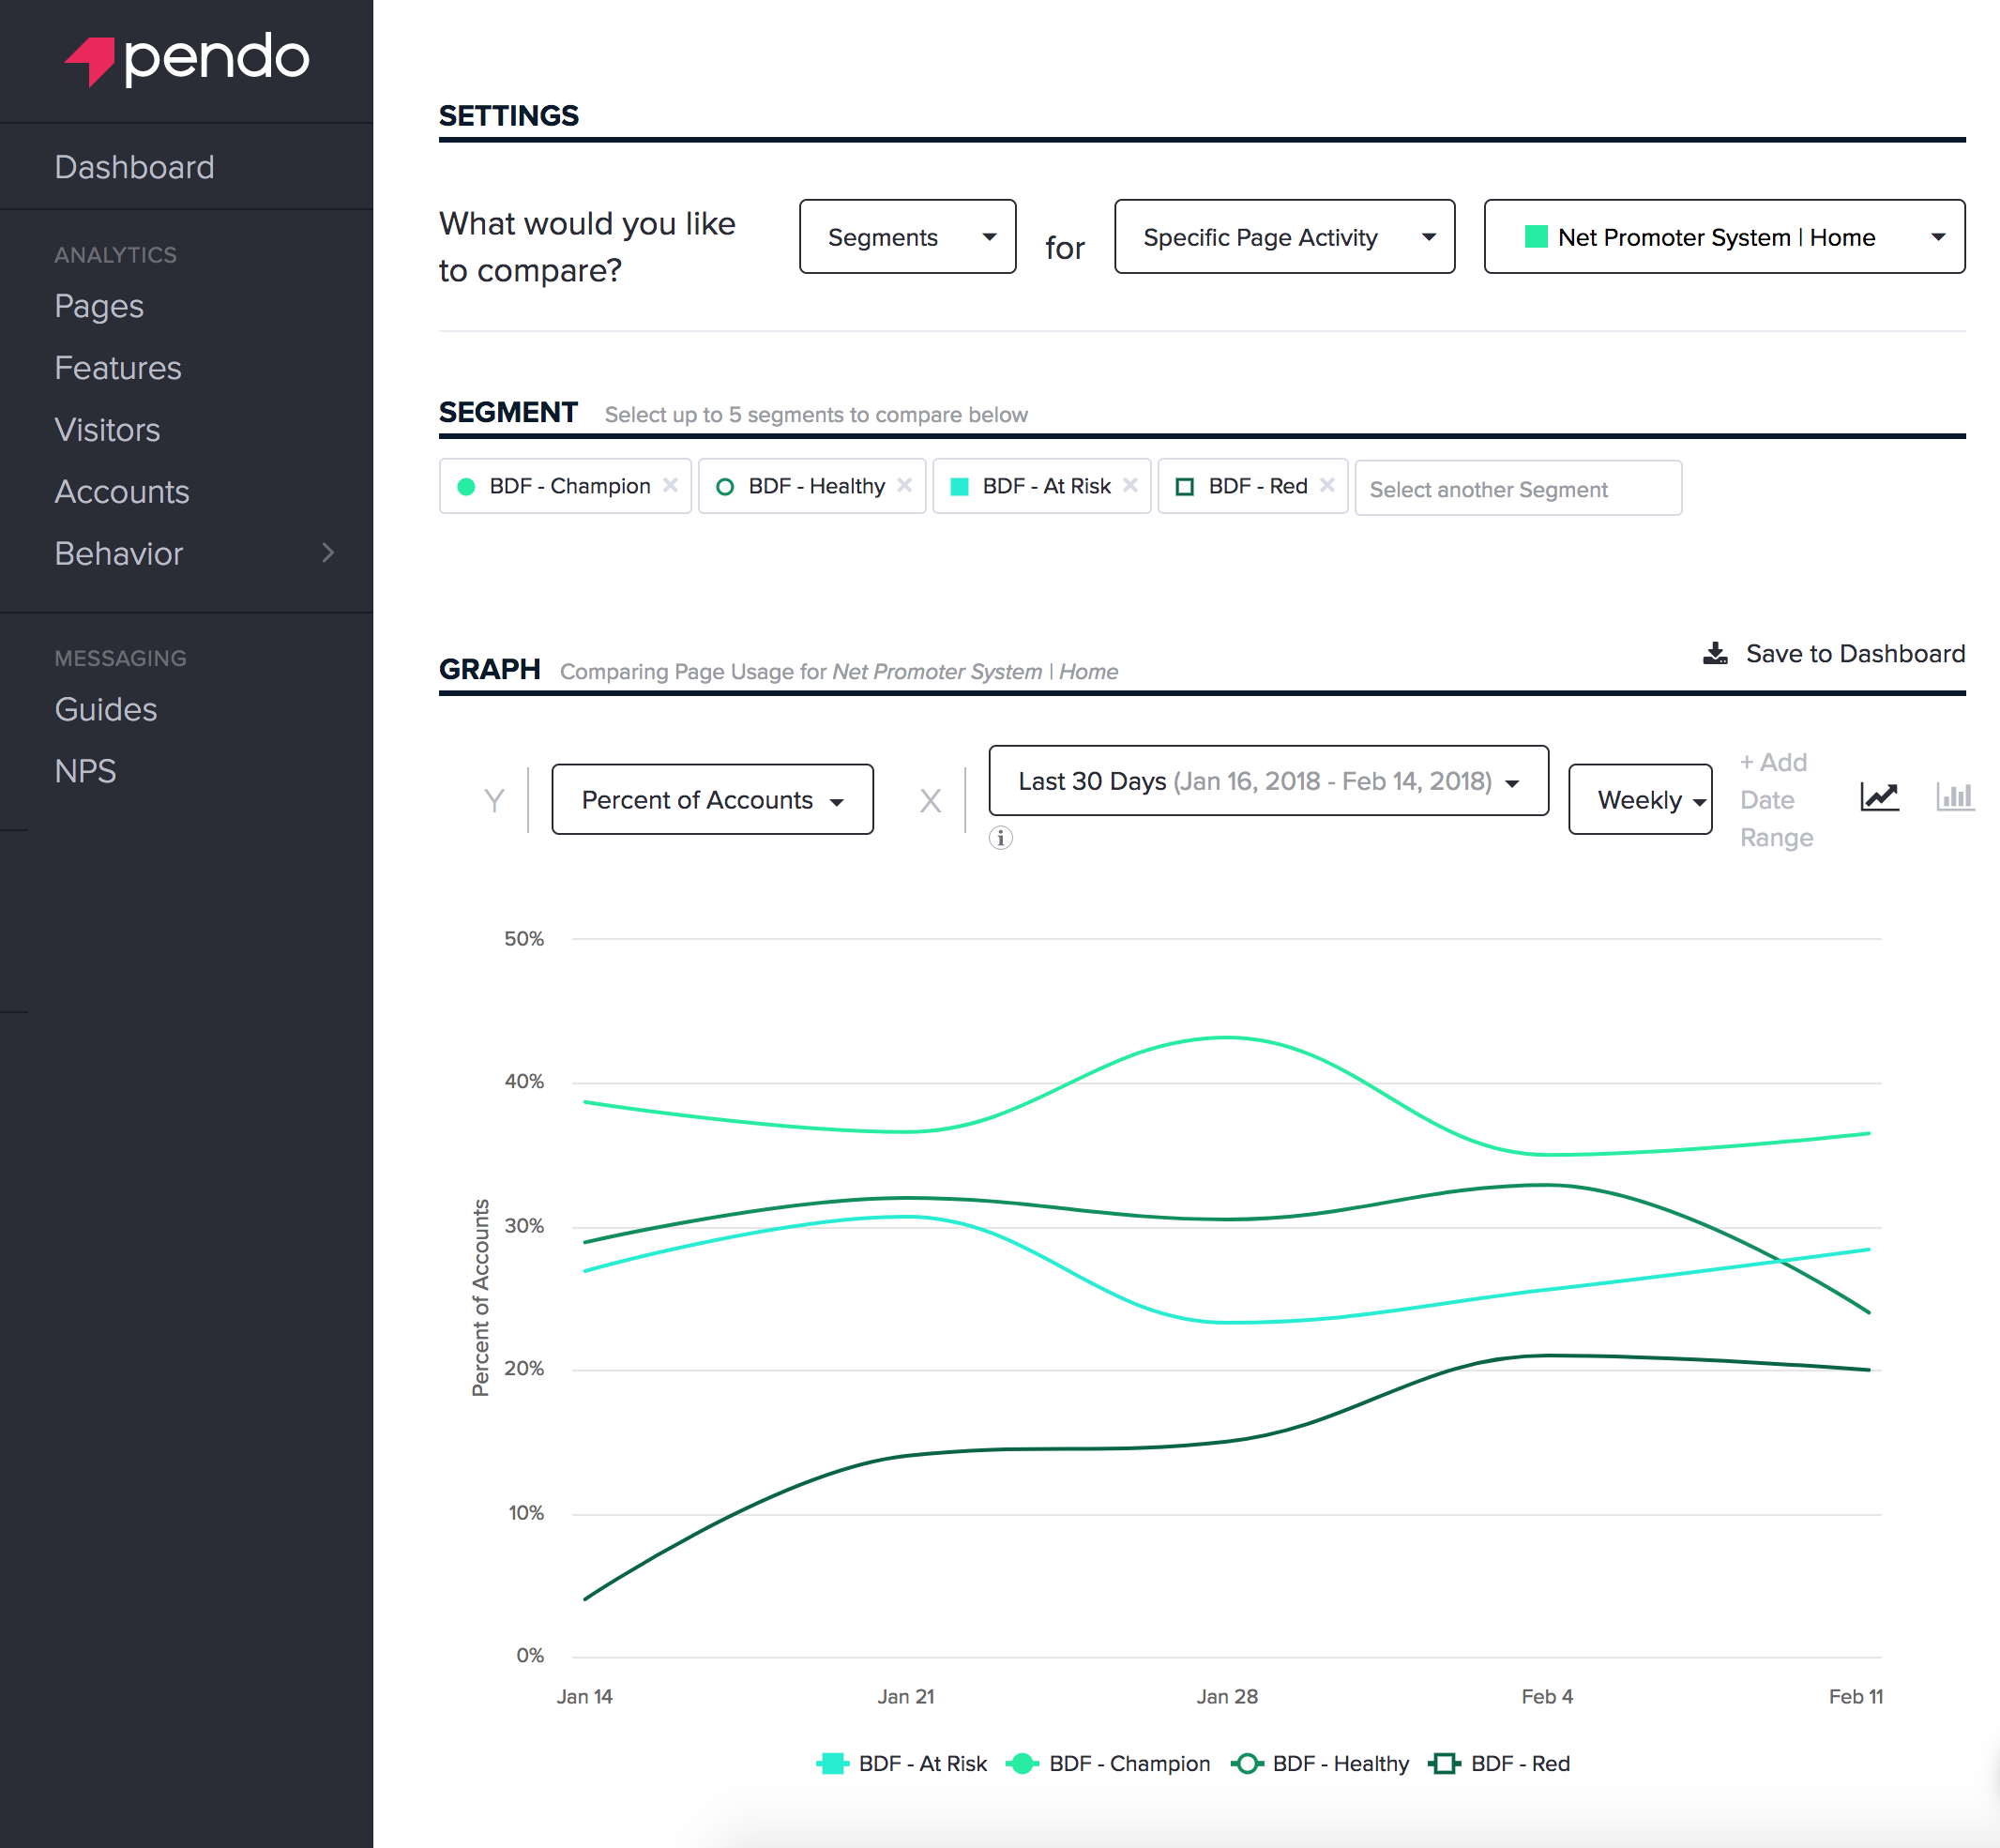The image size is (2000, 1848).
Task: Open the Segments comparison dropdown
Action: pos(907,237)
